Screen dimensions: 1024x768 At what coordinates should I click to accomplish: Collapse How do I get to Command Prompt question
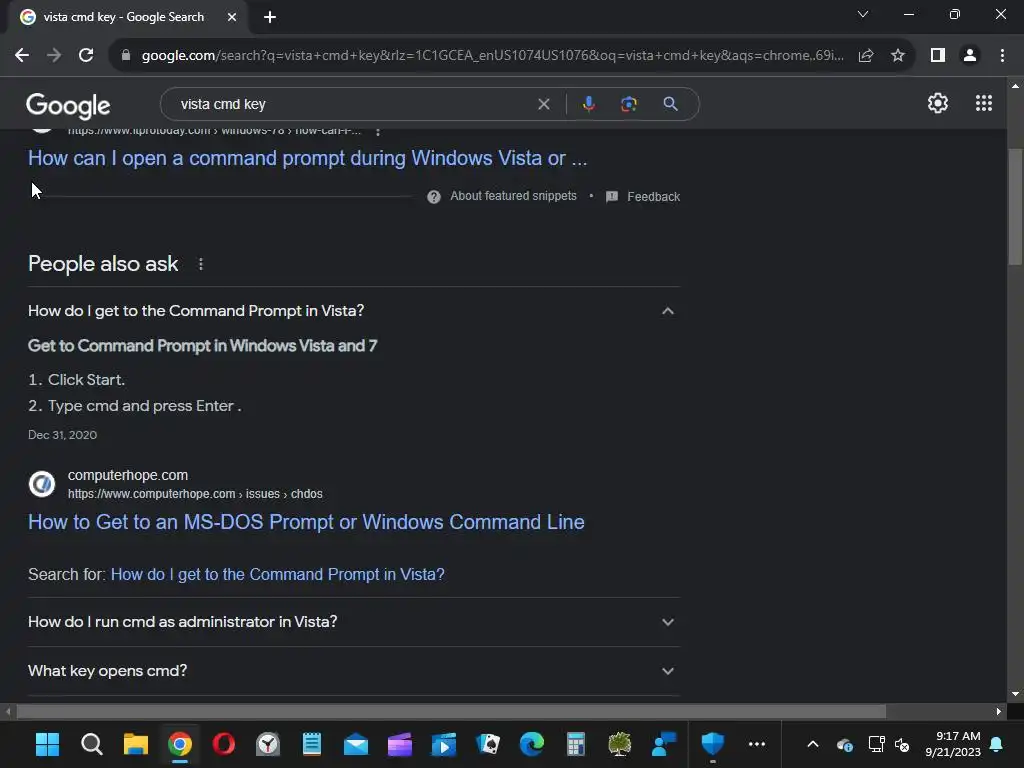[x=354, y=311]
